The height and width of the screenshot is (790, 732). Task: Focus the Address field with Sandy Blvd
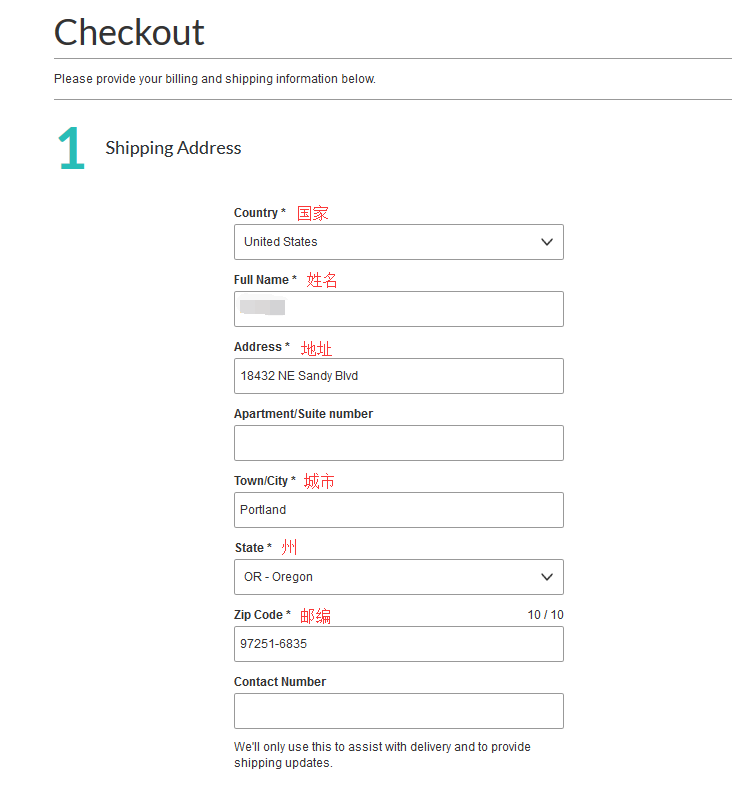(x=398, y=376)
